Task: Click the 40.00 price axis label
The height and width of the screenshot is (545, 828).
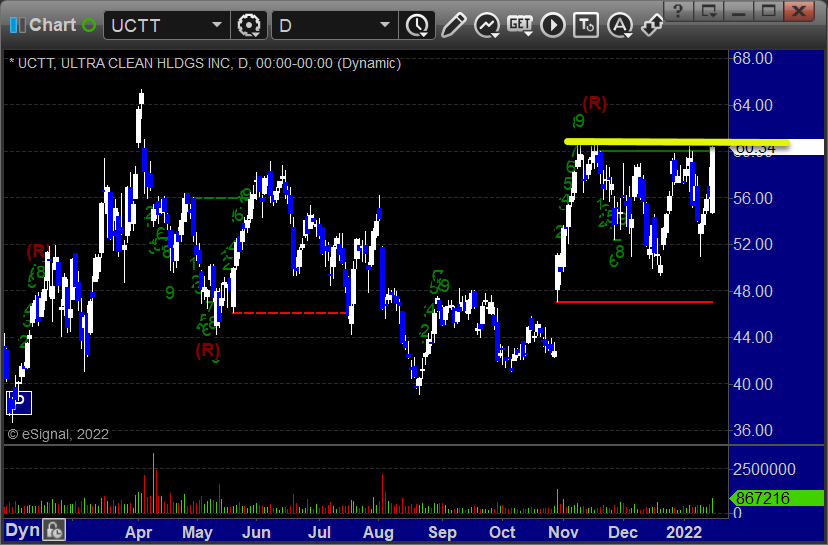Action: [x=752, y=384]
